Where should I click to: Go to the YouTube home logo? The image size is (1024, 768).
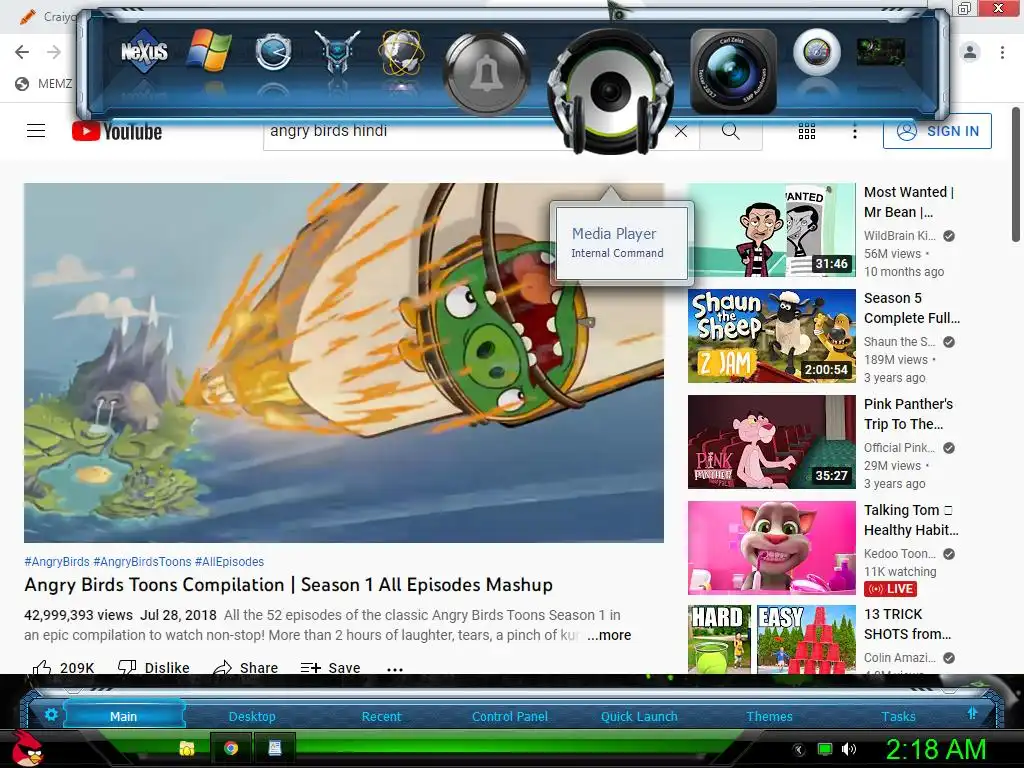click(x=117, y=131)
